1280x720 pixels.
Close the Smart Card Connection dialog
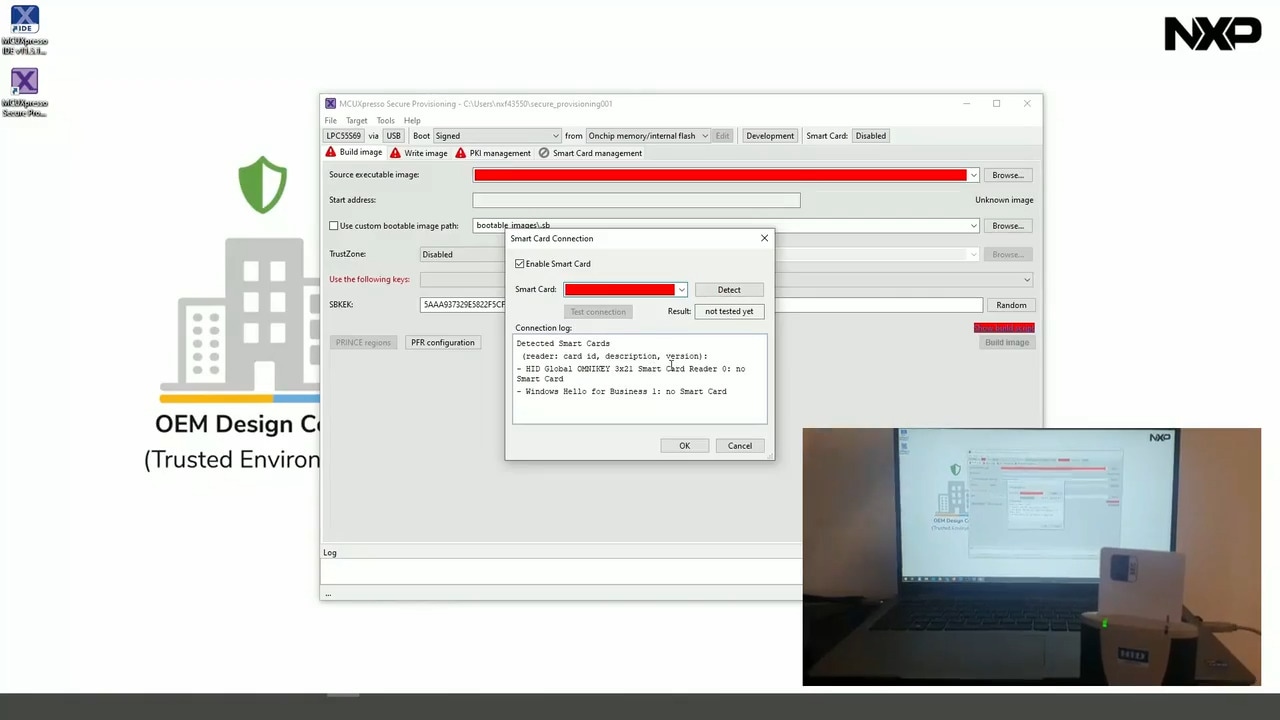point(765,238)
